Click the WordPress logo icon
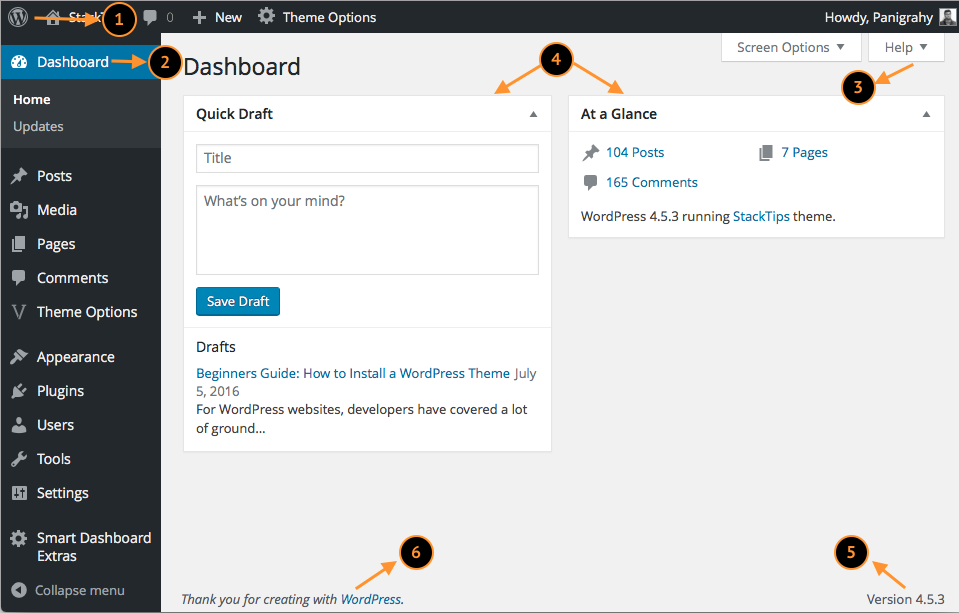Image resolution: width=959 pixels, height=613 pixels. 18,17
